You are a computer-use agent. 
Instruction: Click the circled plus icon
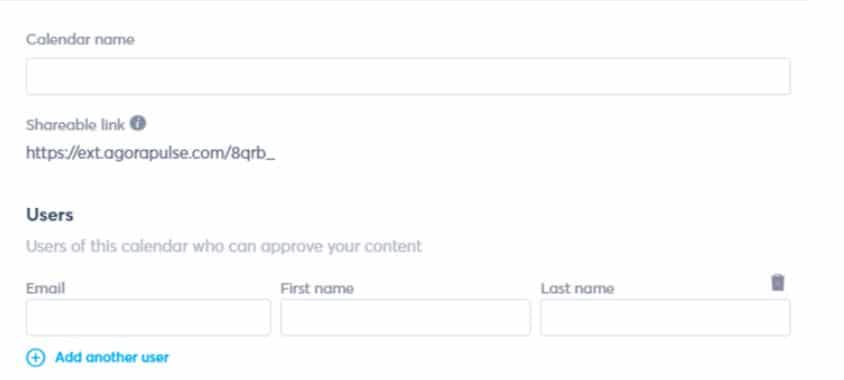pyautogui.click(x=36, y=357)
